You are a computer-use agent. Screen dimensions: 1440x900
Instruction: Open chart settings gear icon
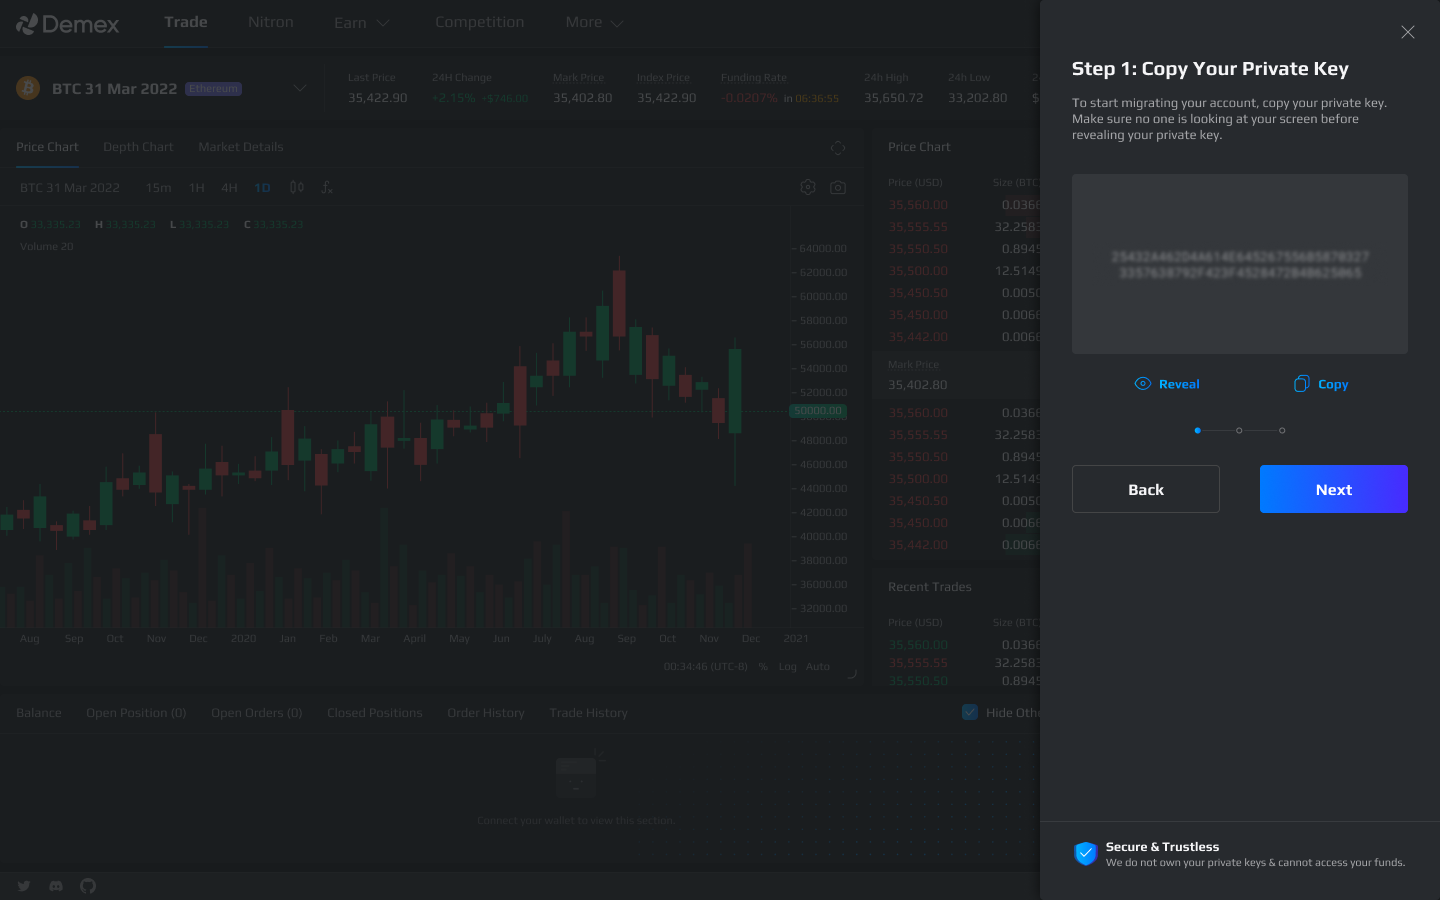coord(808,187)
